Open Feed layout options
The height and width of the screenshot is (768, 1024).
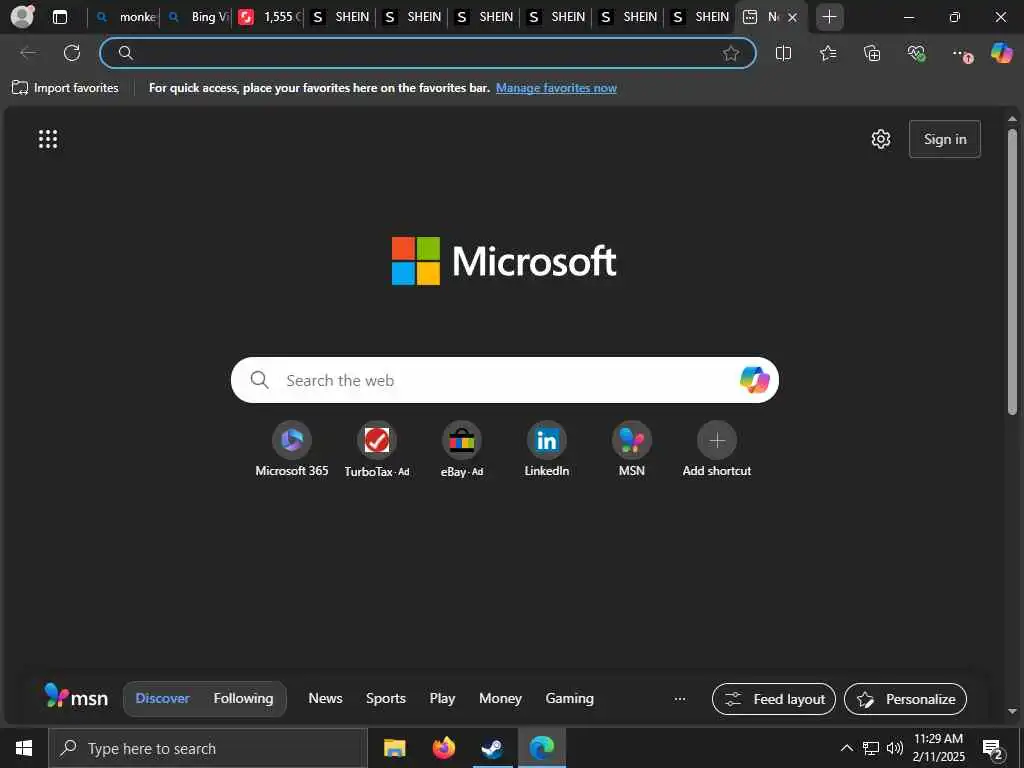(x=774, y=699)
